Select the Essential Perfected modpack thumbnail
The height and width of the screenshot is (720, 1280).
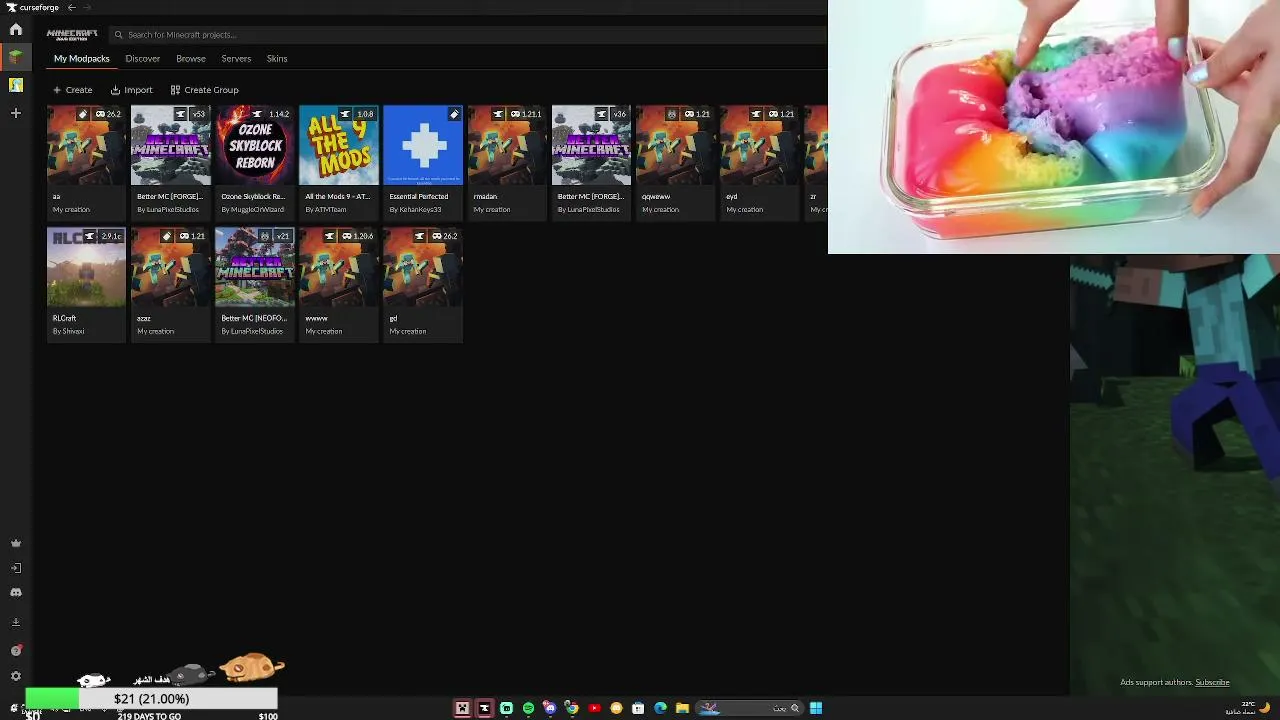click(423, 145)
